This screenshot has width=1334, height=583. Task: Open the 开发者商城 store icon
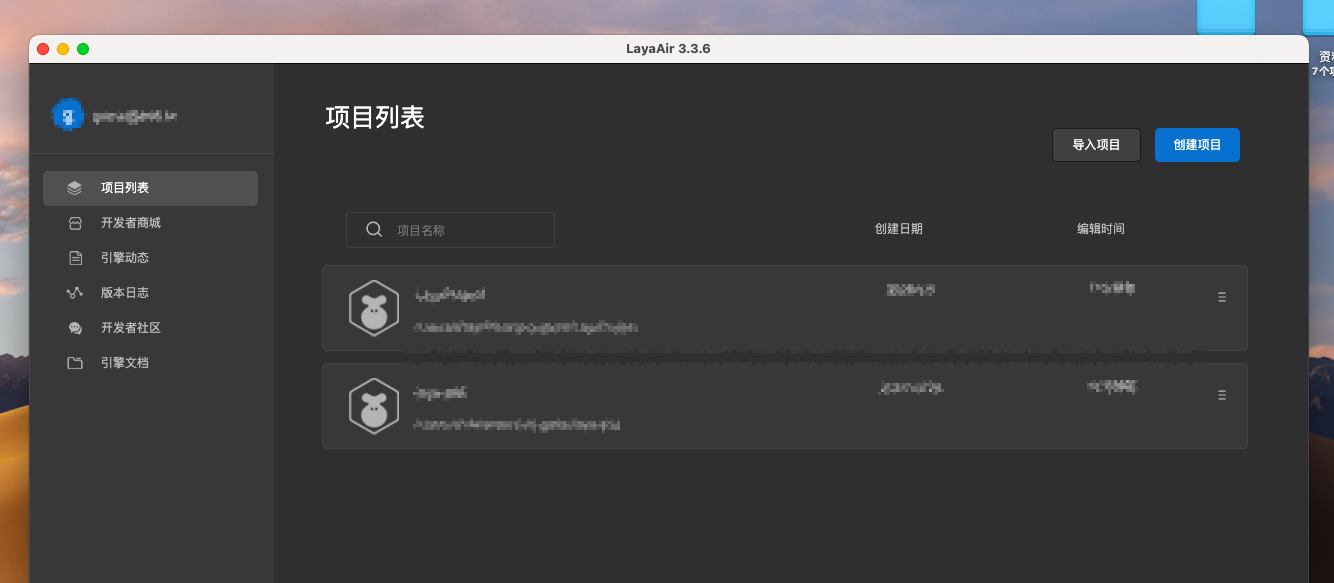[x=74, y=223]
